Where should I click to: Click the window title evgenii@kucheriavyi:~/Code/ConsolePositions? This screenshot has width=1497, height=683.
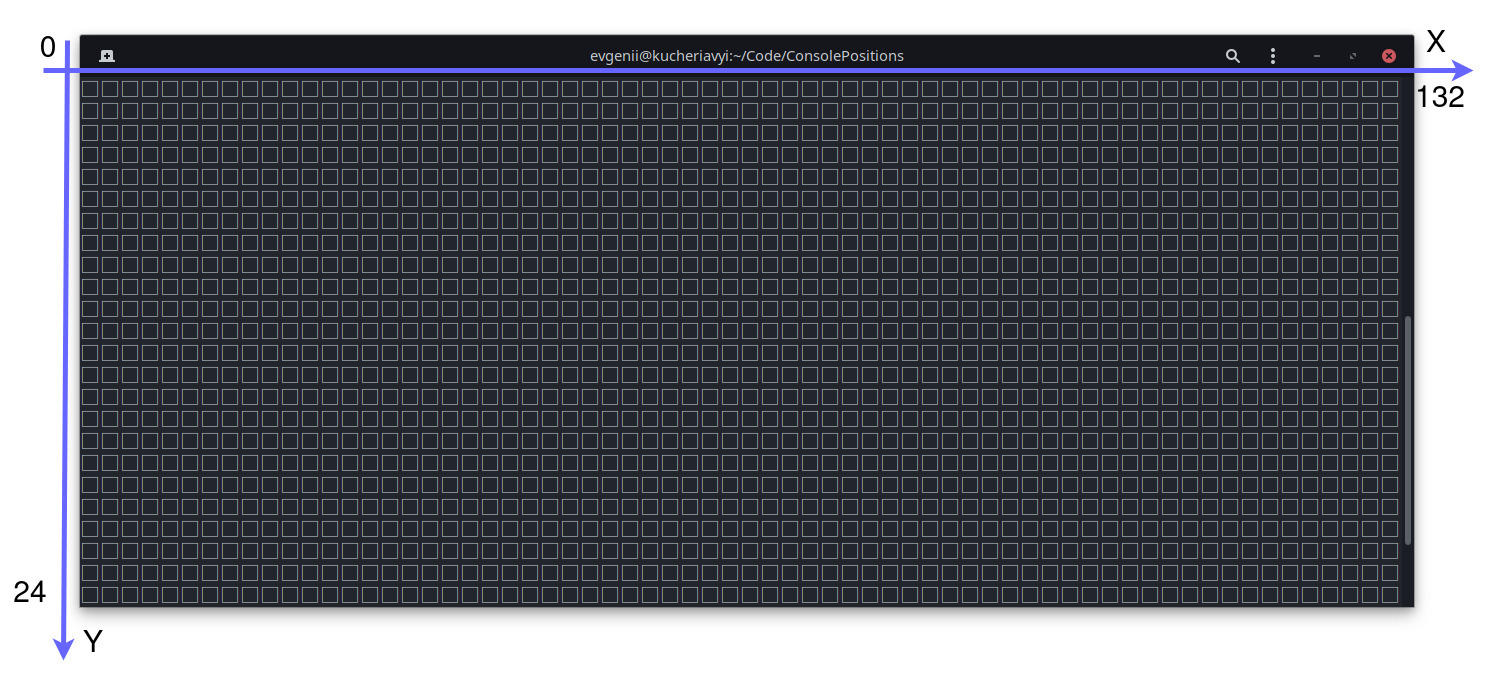pos(747,56)
